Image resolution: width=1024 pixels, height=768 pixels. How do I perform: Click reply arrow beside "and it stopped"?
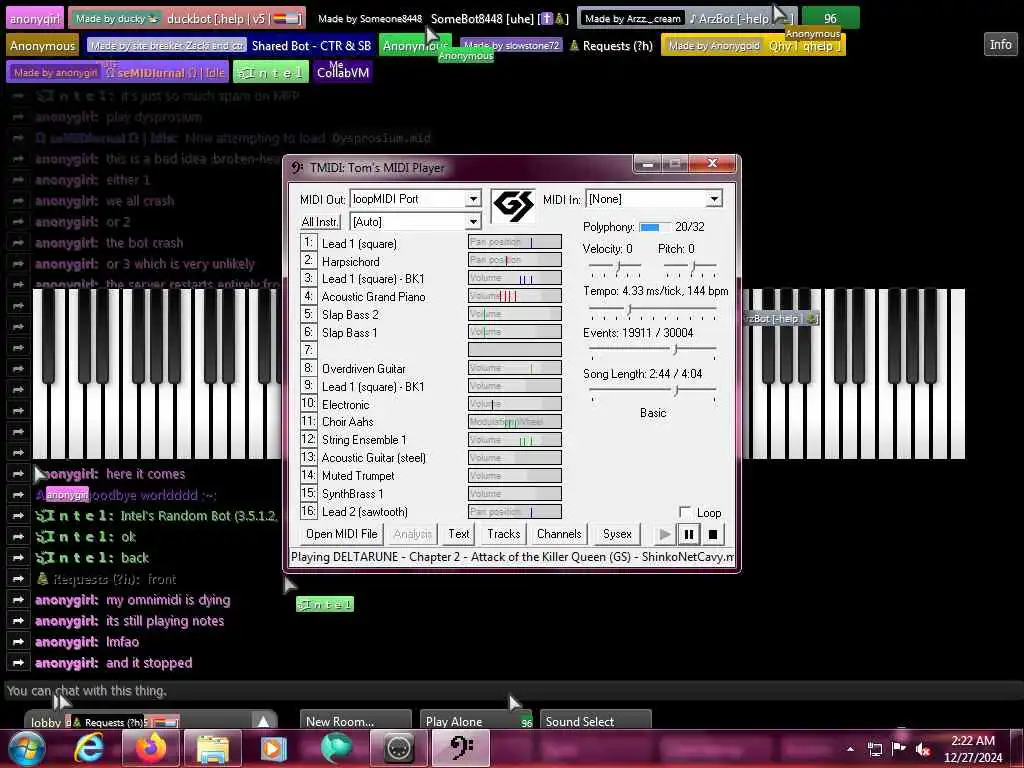click(x=18, y=663)
